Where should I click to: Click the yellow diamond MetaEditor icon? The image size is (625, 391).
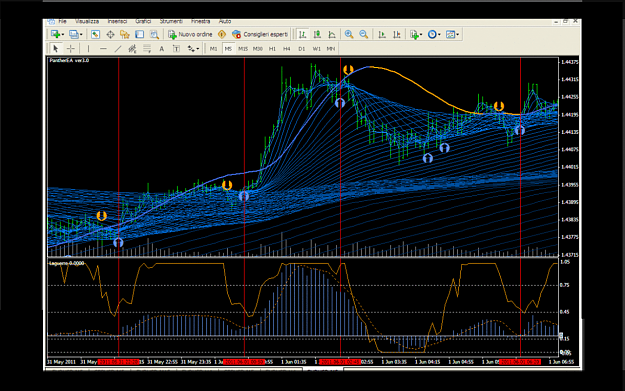click(x=222, y=35)
